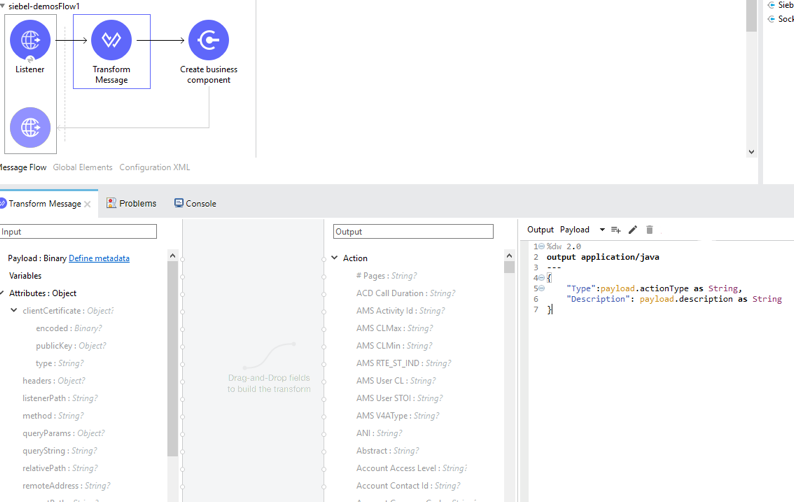The height and width of the screenshot is (502, 794).
Task: Click the Define metadata link
Action: click(99, 258)
